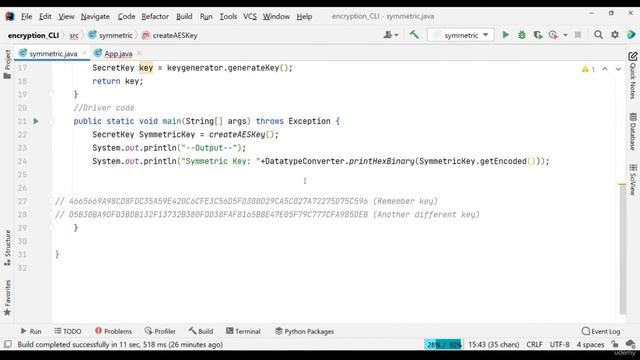Open the symmetric run configuration dropdown

[460, 35]
